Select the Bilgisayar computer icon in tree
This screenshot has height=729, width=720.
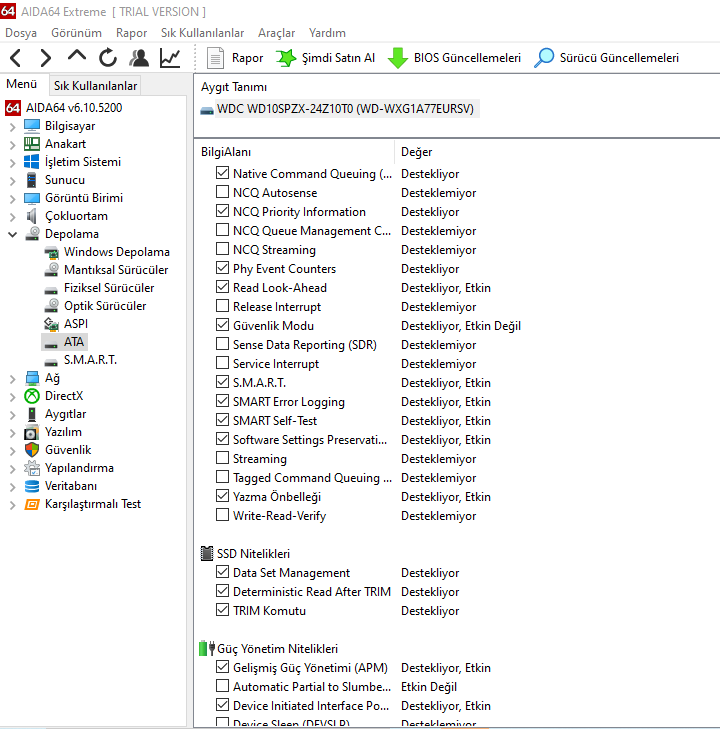coord(32,126)
